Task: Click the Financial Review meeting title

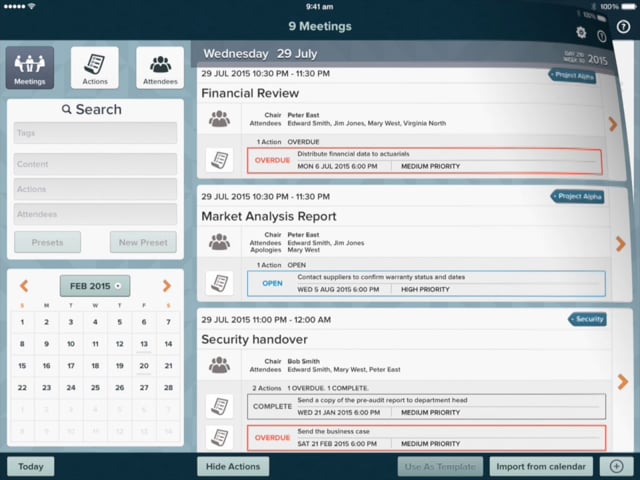Action: [250, 93]
